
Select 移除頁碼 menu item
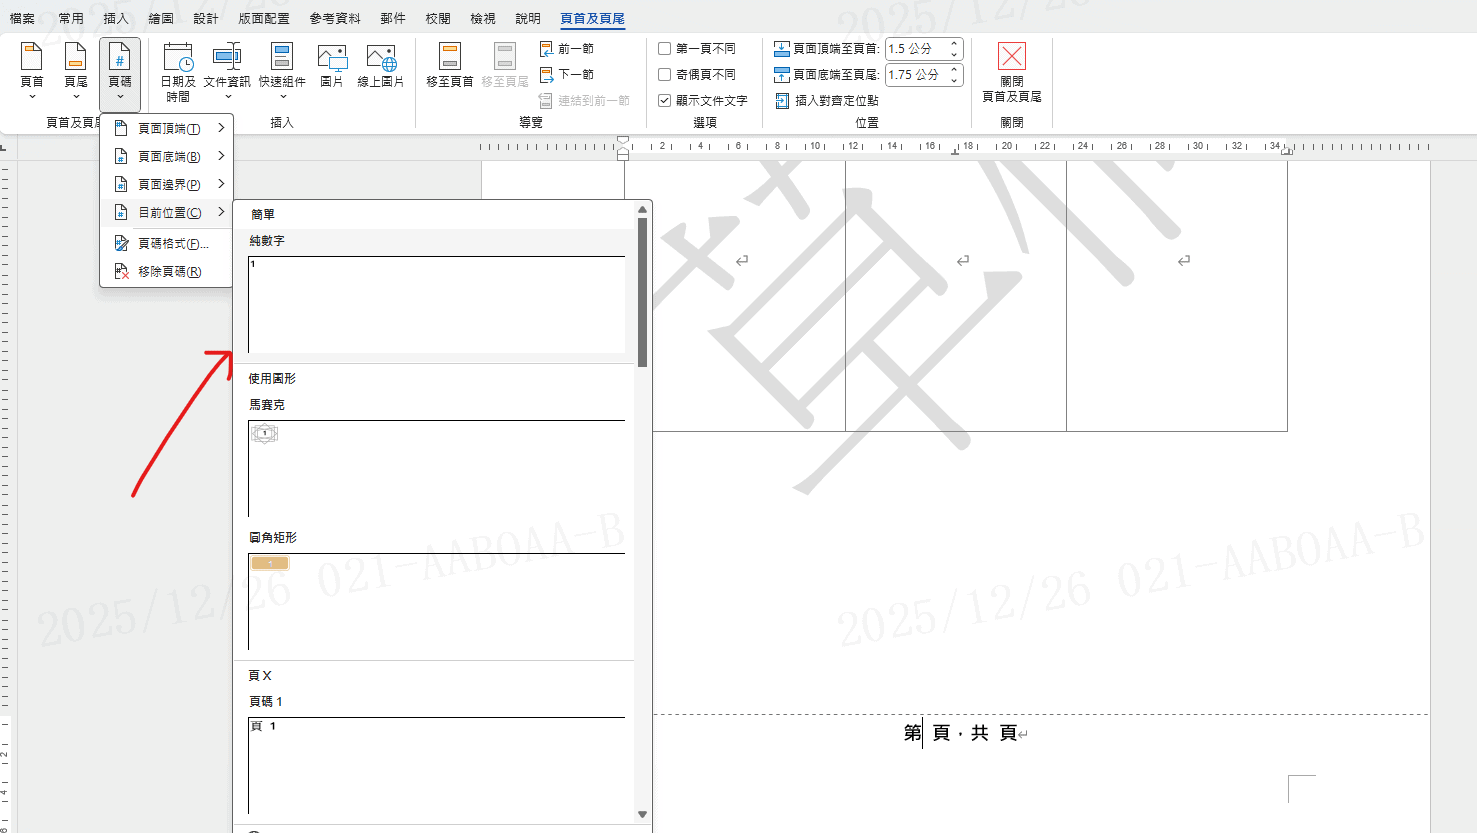[168, 271]
